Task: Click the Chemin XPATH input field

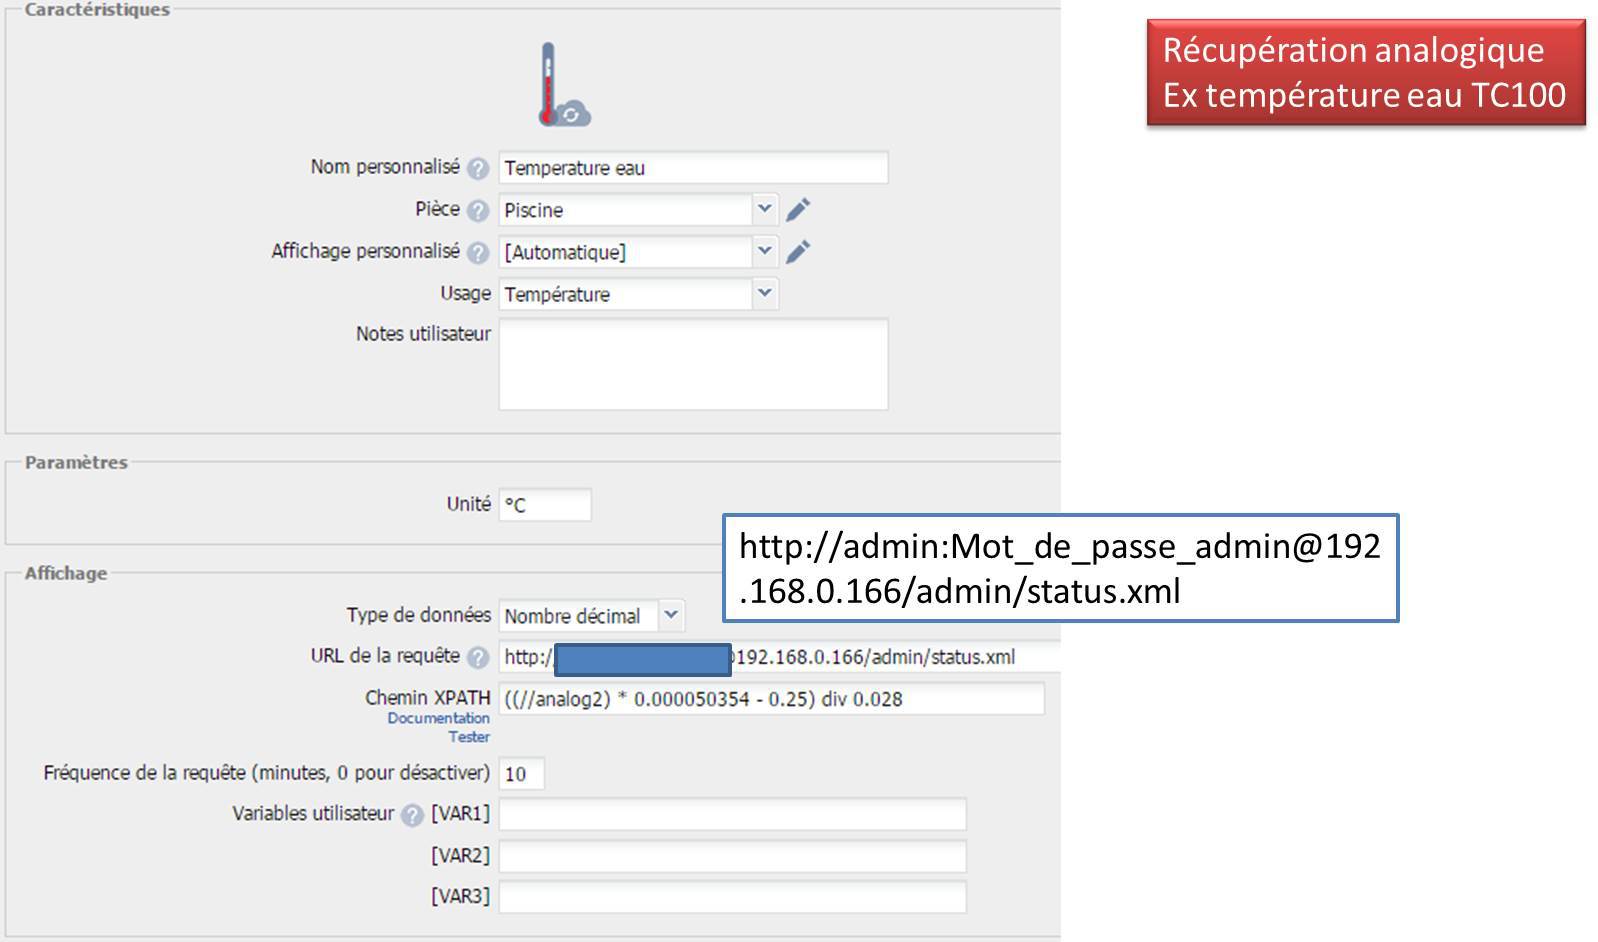Action: [x=770, y=699]
